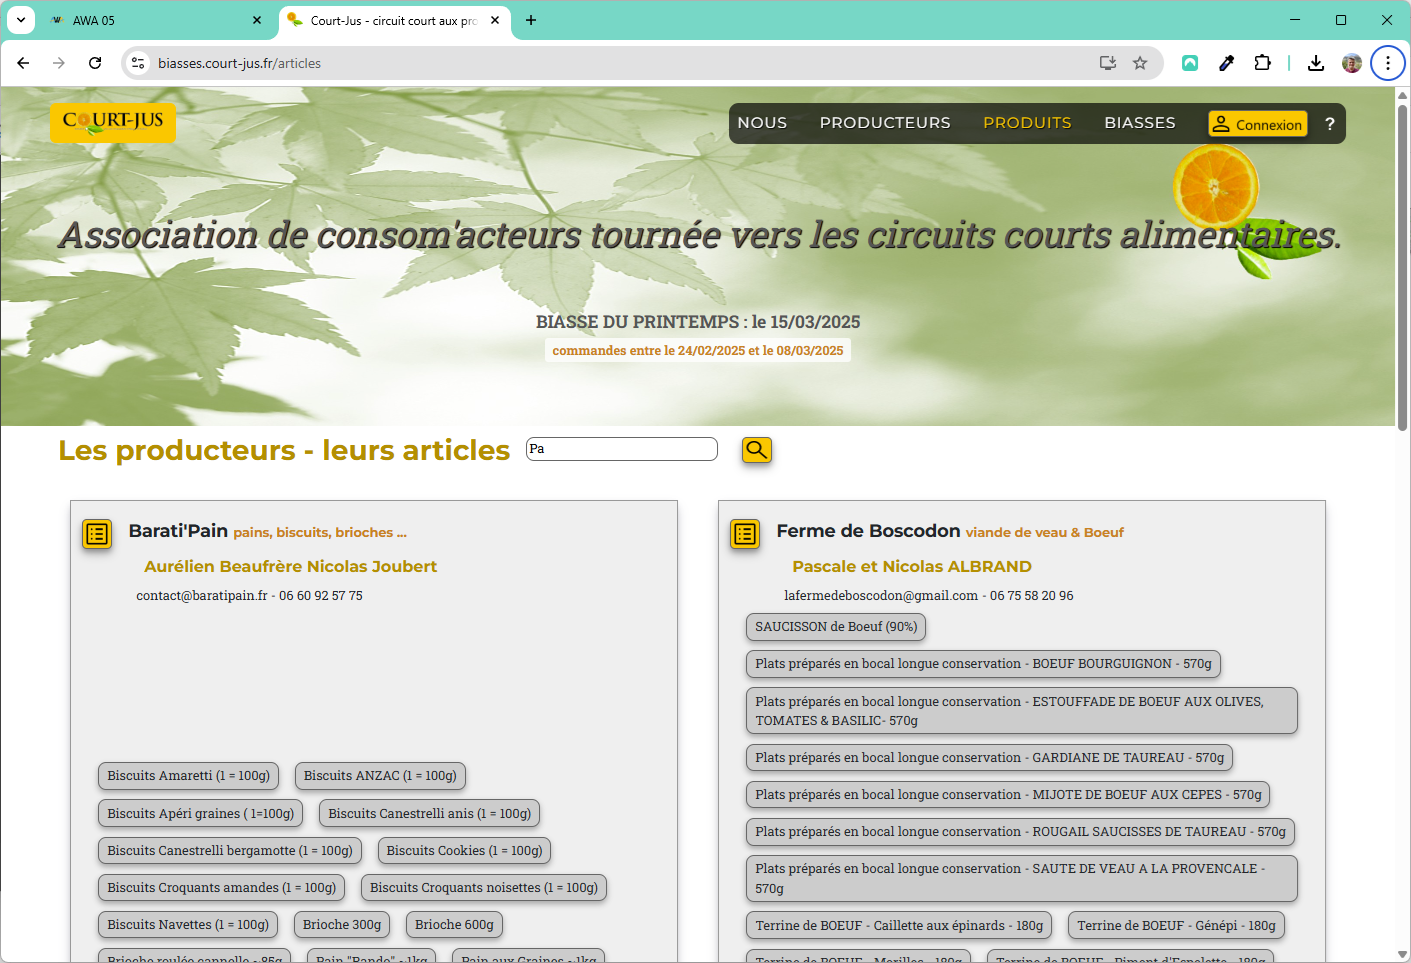
Task: Click the yellow magnifier search button
Action: [756, 450]
